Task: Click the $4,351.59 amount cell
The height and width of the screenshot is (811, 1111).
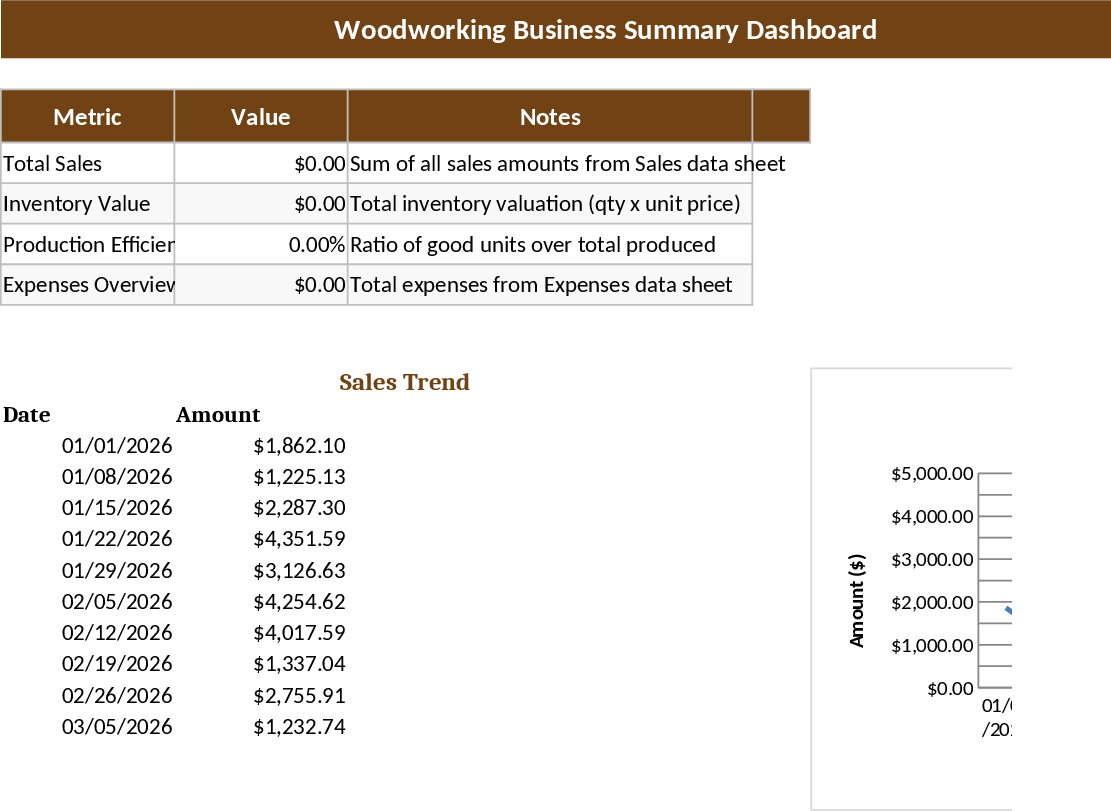Action: (x=300, y=538)
